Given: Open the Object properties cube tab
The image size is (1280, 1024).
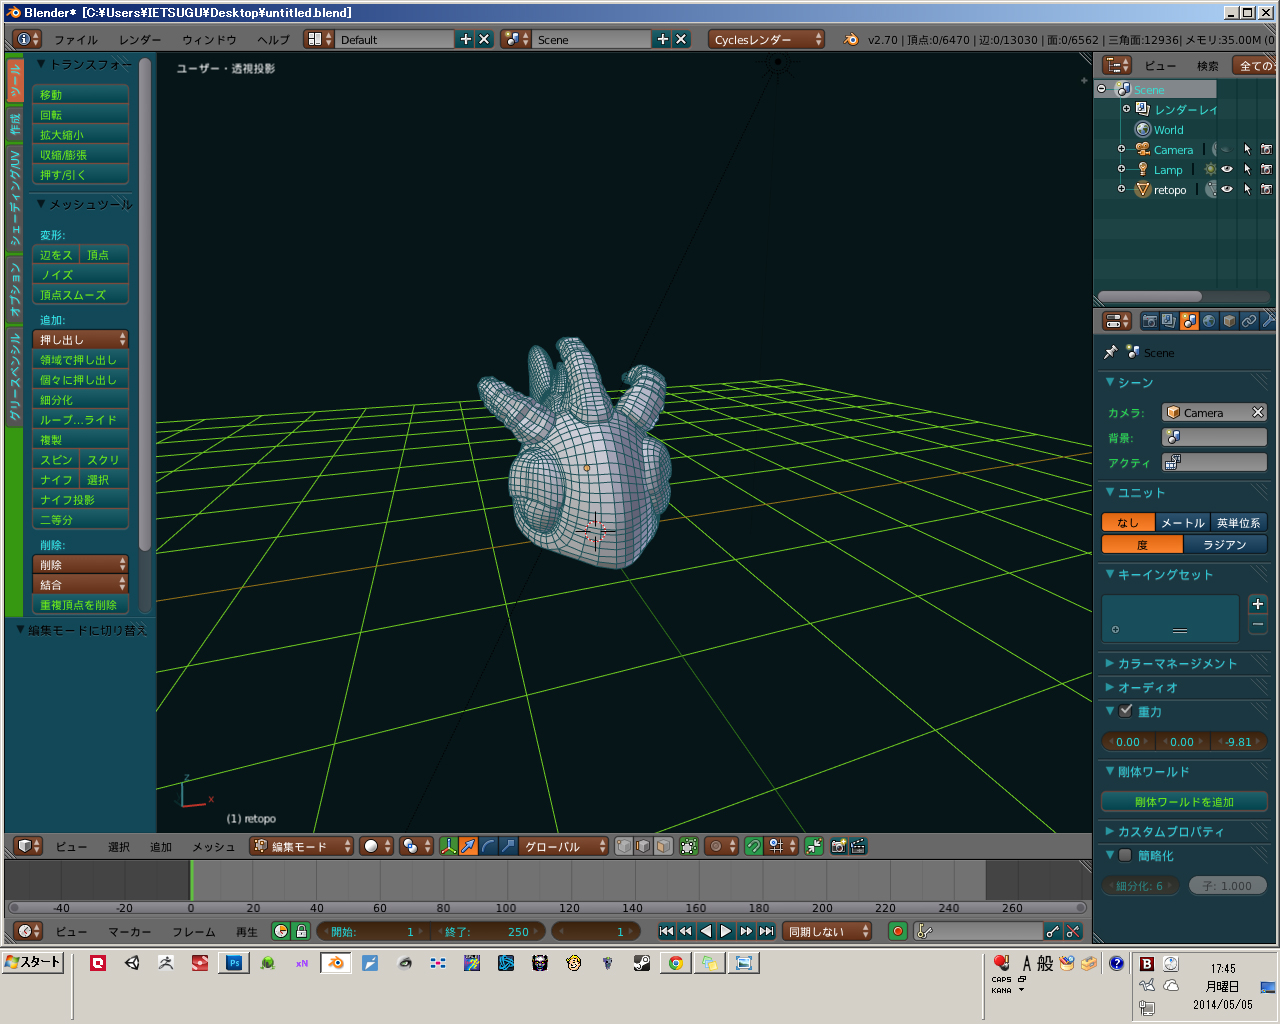Looking at the screenshot, I should pyautogui.click(x=1229, y=321).
